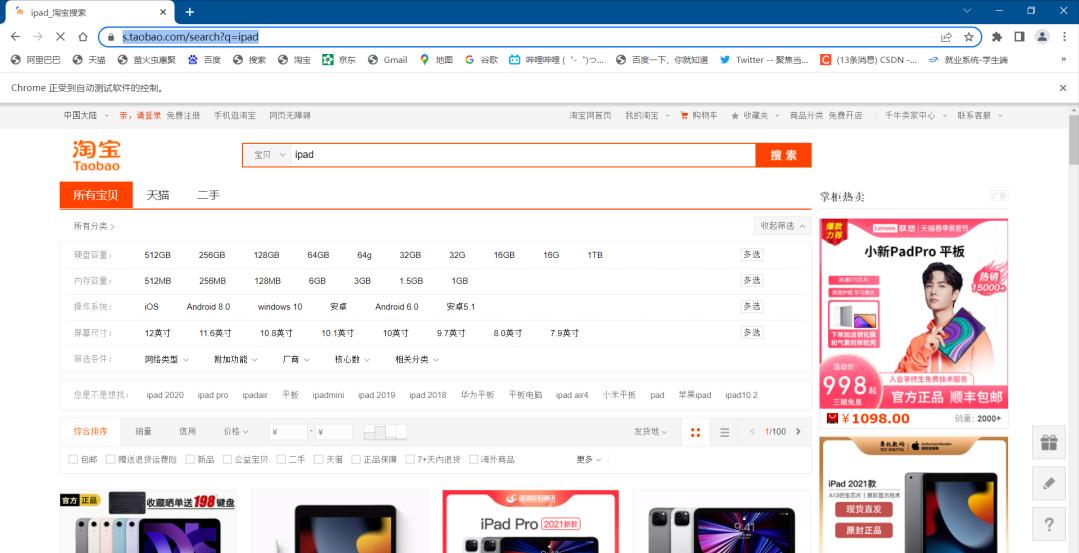
Task: Go to next results page arrow
Action: tap(798, 432)
